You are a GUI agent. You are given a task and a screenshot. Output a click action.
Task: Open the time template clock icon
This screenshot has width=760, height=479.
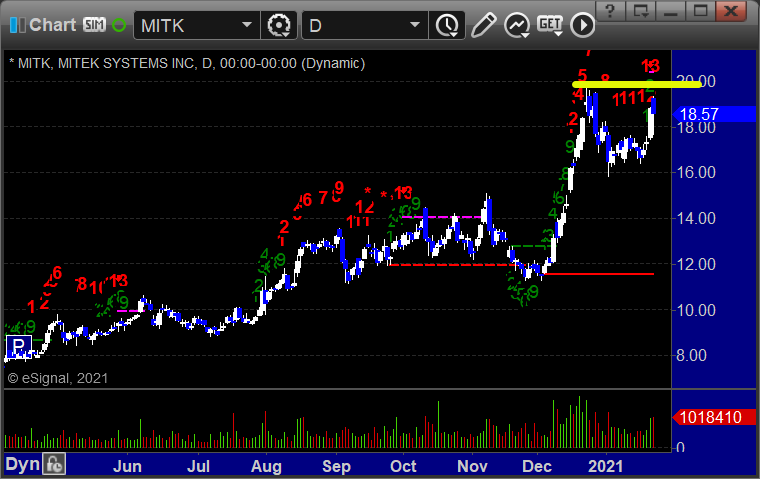pos(447,25)
